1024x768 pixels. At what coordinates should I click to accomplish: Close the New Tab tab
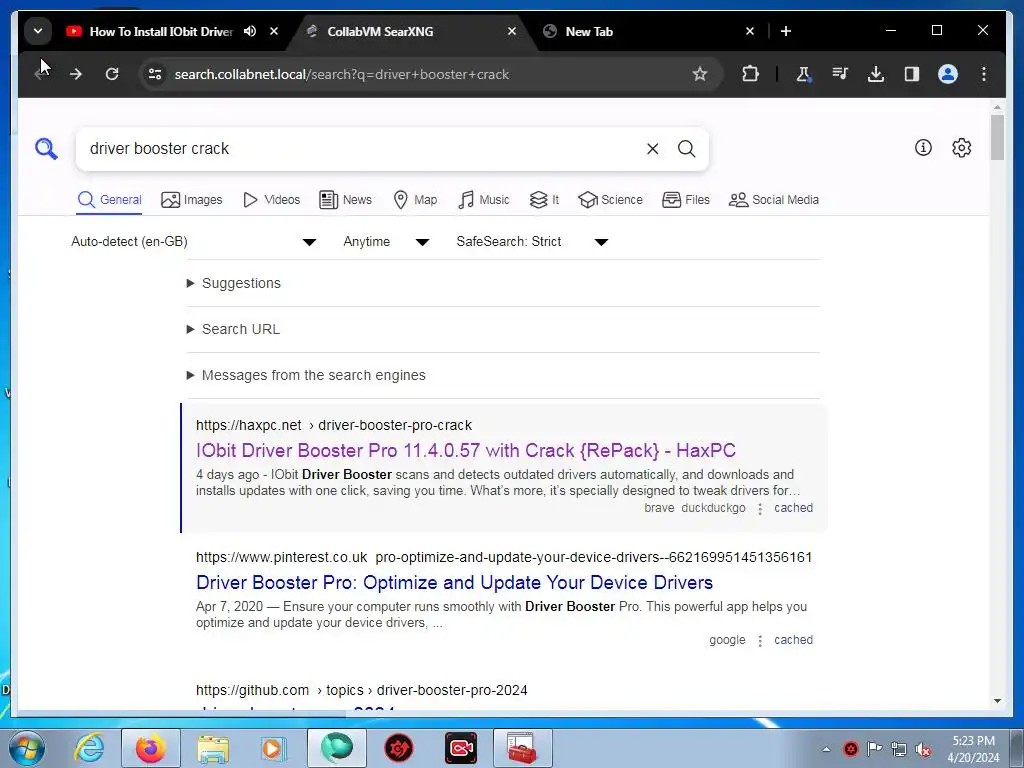[x=750, y=31]
